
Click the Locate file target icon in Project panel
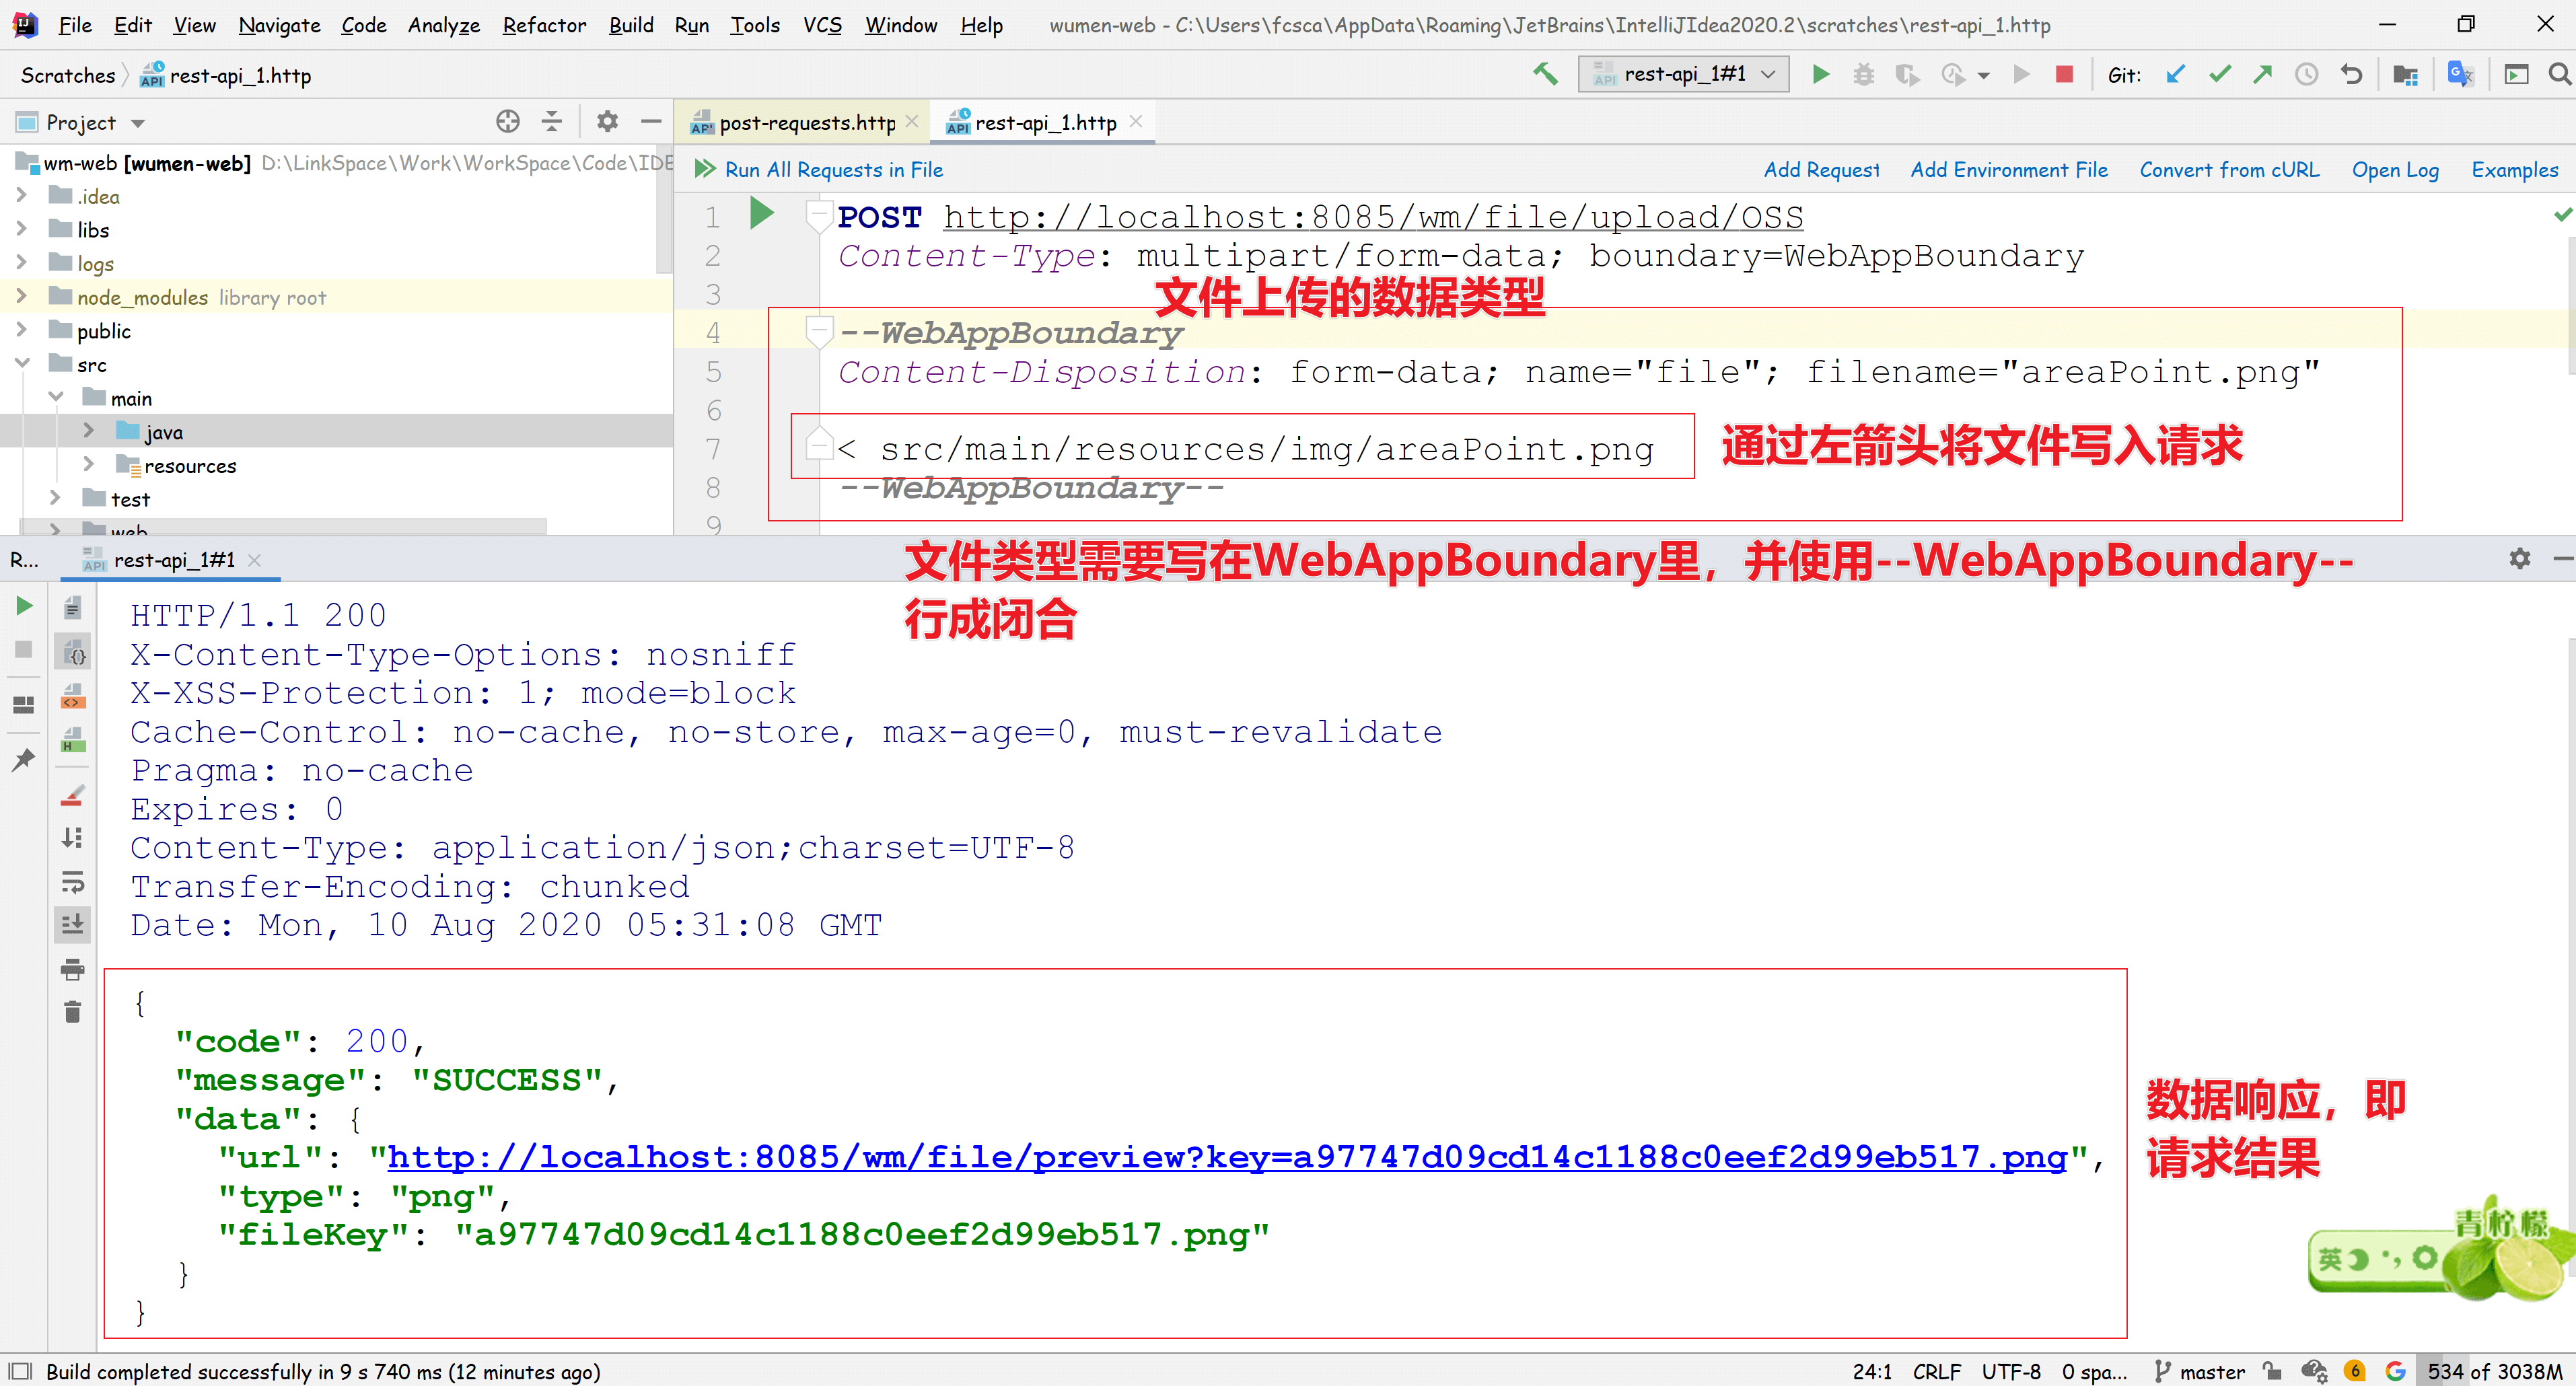tap(507, 122)
